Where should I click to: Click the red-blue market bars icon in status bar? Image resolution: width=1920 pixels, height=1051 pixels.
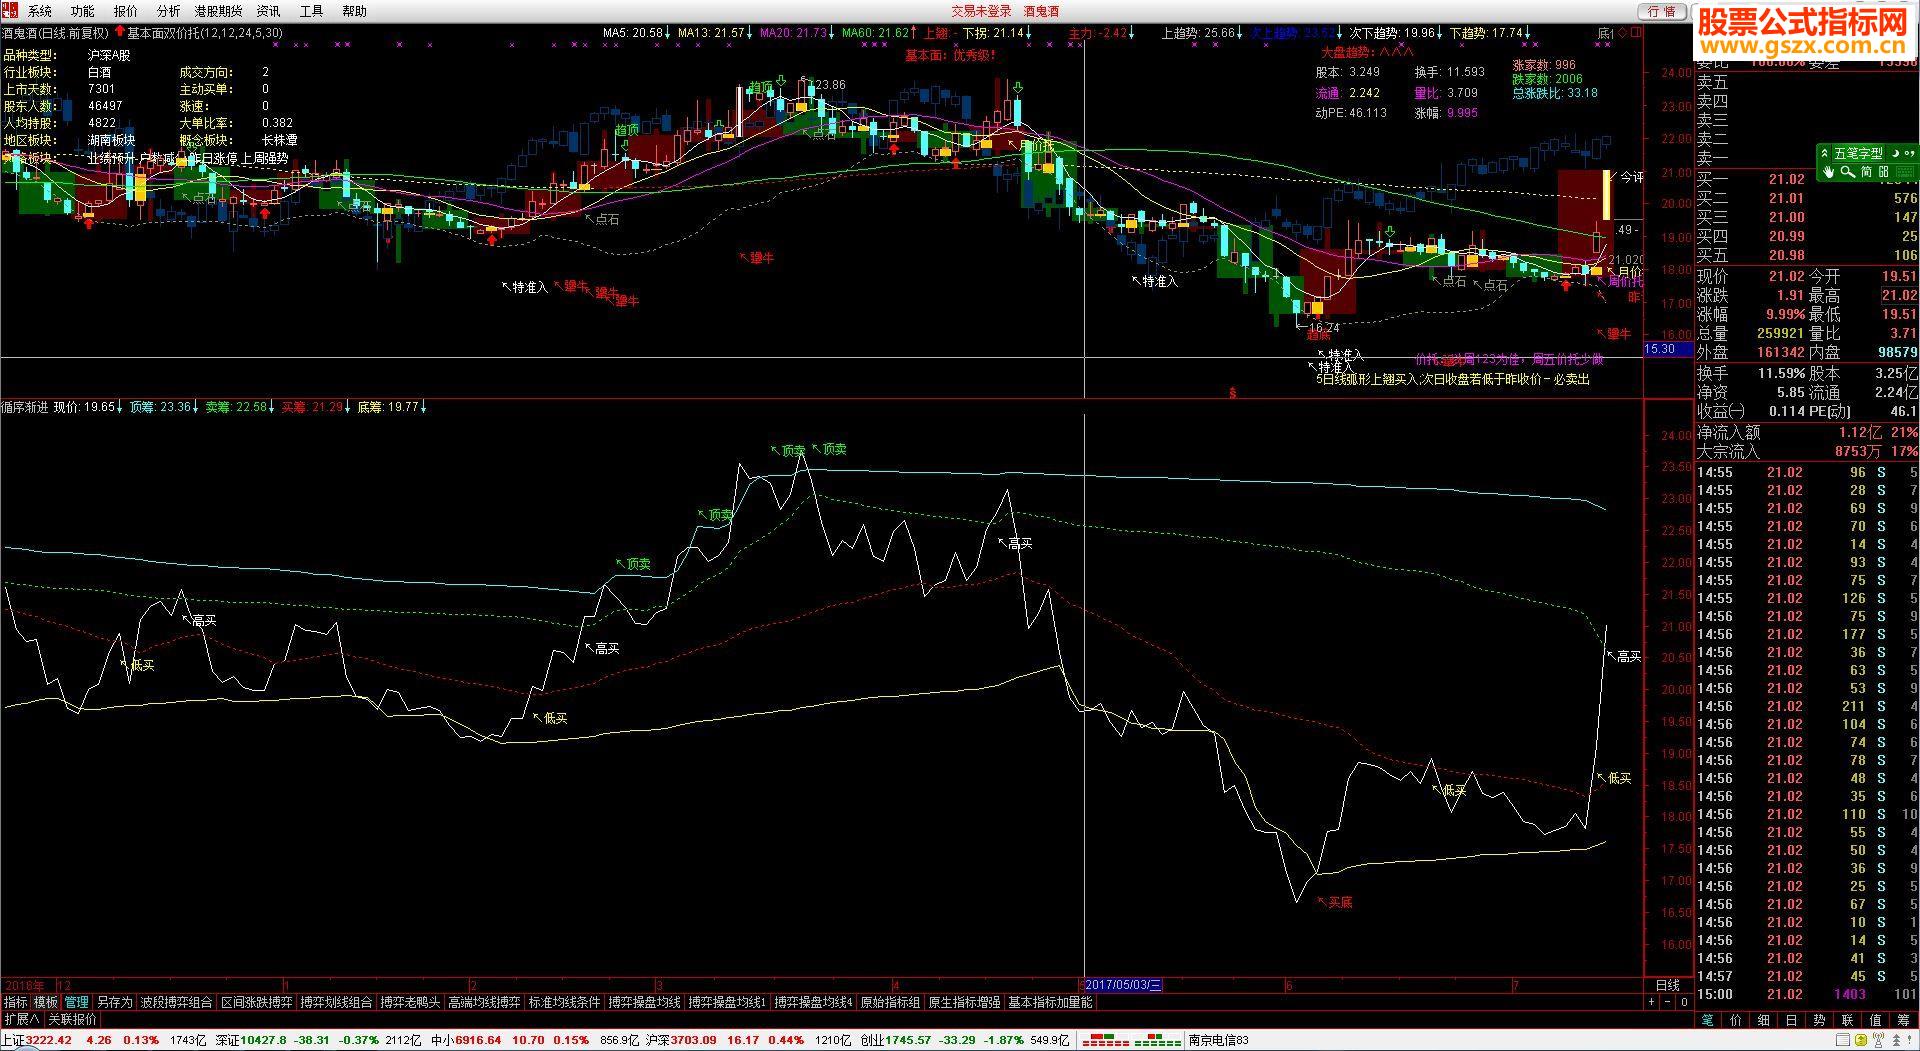[1131, 1041]
